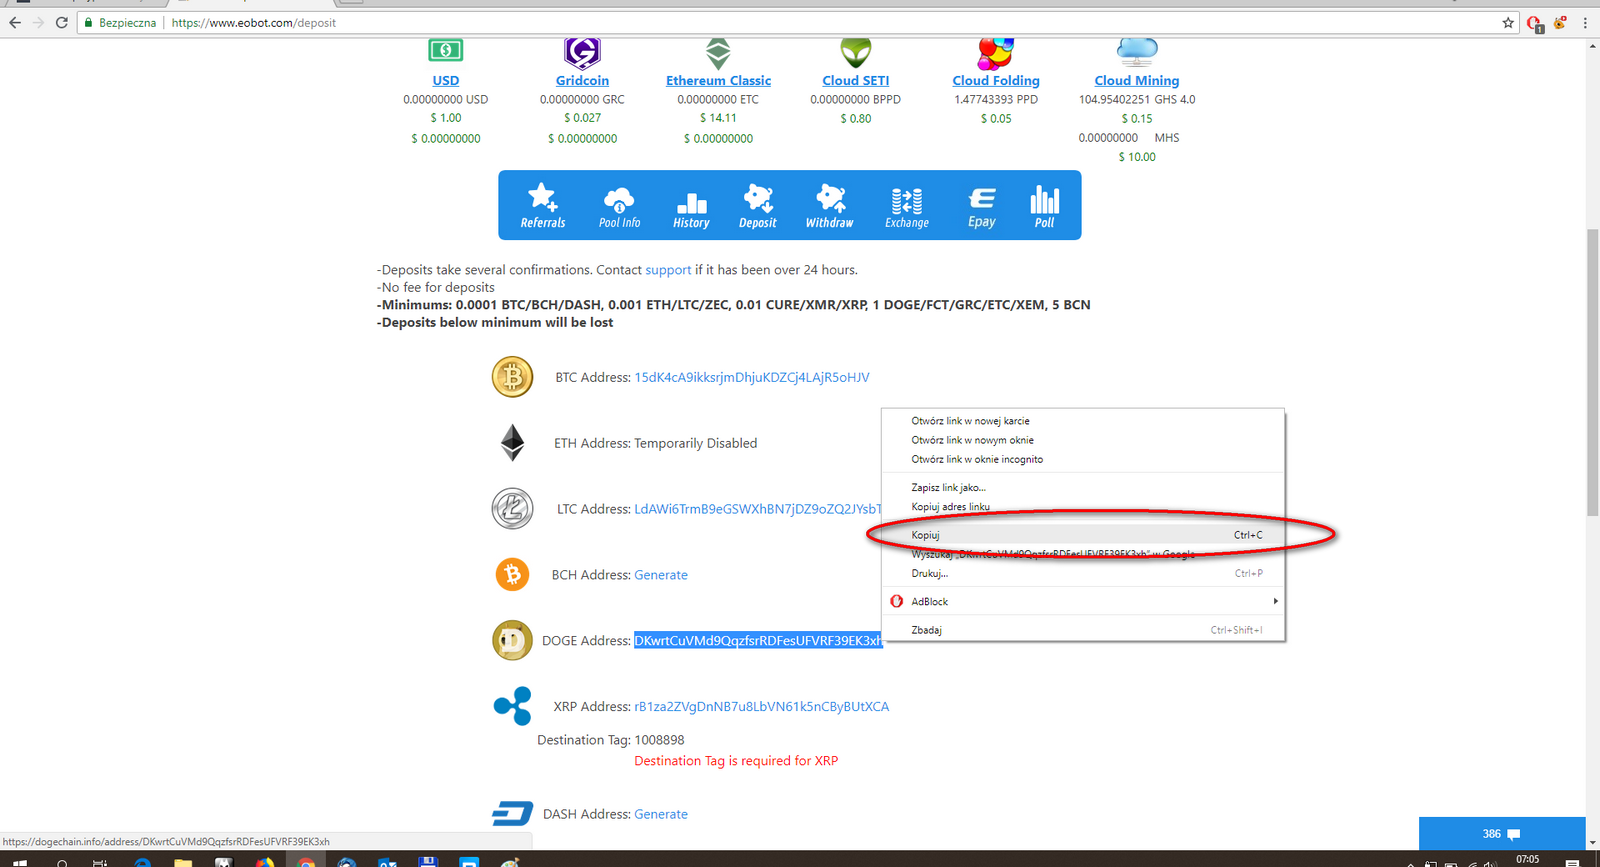Image resolution: width=1600 pixels, height=867 pixels.
Task: Click the Cloud Mining cloud icon
Action: 1137,51
